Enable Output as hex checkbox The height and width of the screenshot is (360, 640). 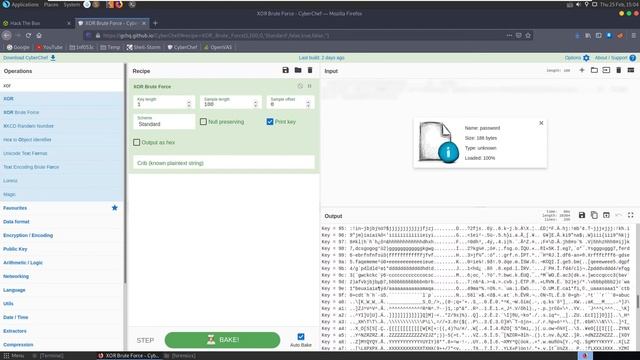[136, 142]
